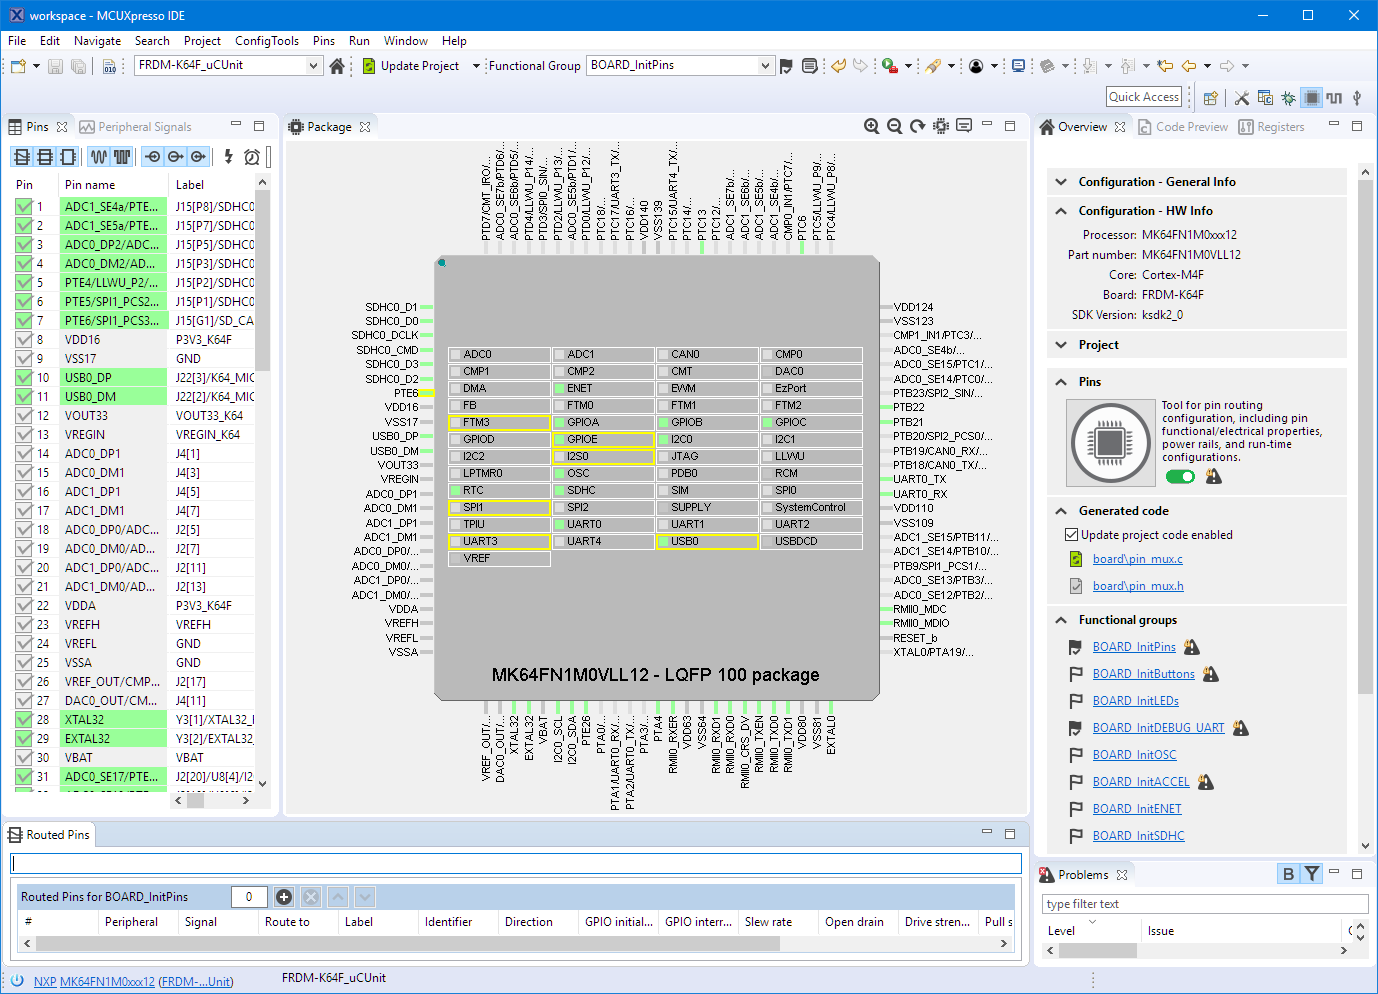Screen dimensions: 1378x994
Task: Add new row in Routed Pins
Action: click(284, 897)
